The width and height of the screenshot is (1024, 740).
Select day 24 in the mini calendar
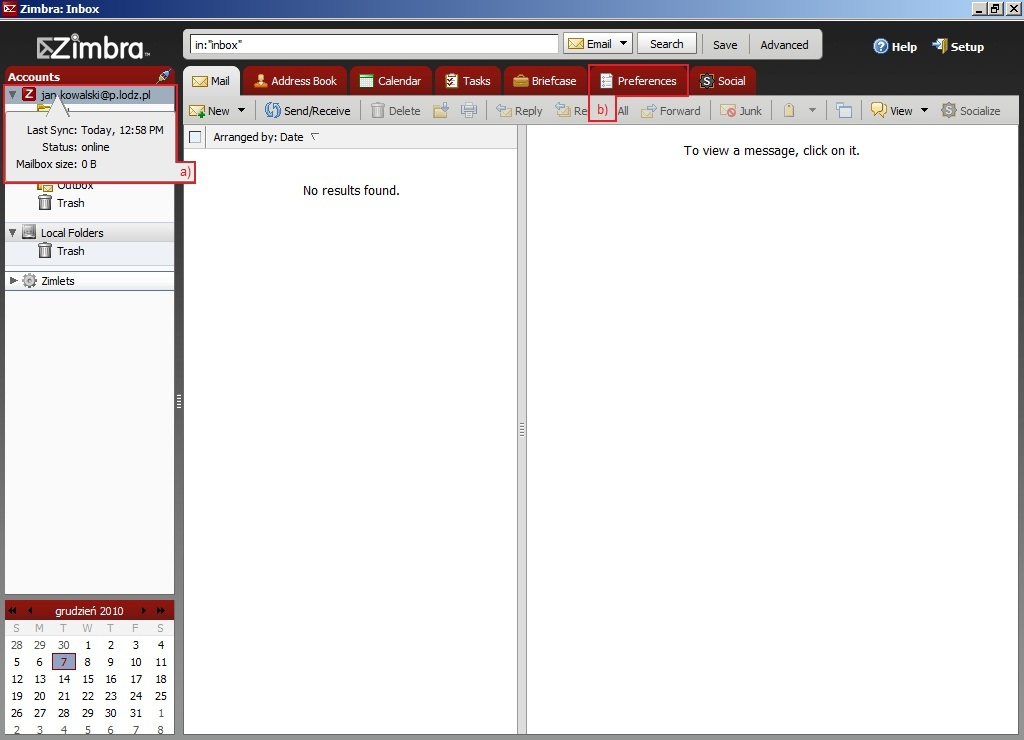pyautogui.click(x=136, y=696)
